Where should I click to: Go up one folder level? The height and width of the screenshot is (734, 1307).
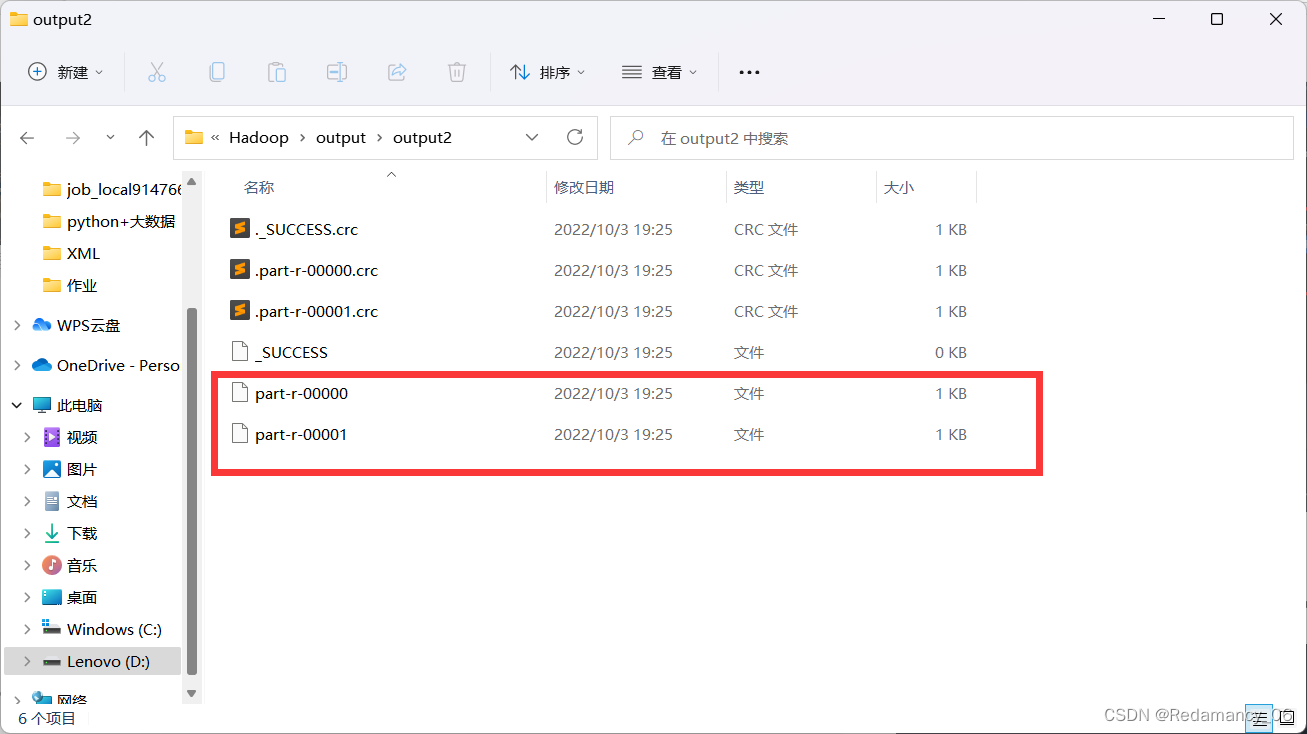pos(146,137)
